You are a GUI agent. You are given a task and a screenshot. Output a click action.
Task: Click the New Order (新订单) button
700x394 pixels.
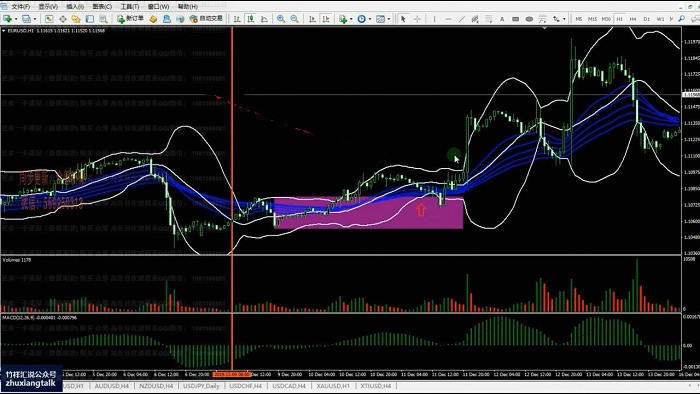coord(130,19)
